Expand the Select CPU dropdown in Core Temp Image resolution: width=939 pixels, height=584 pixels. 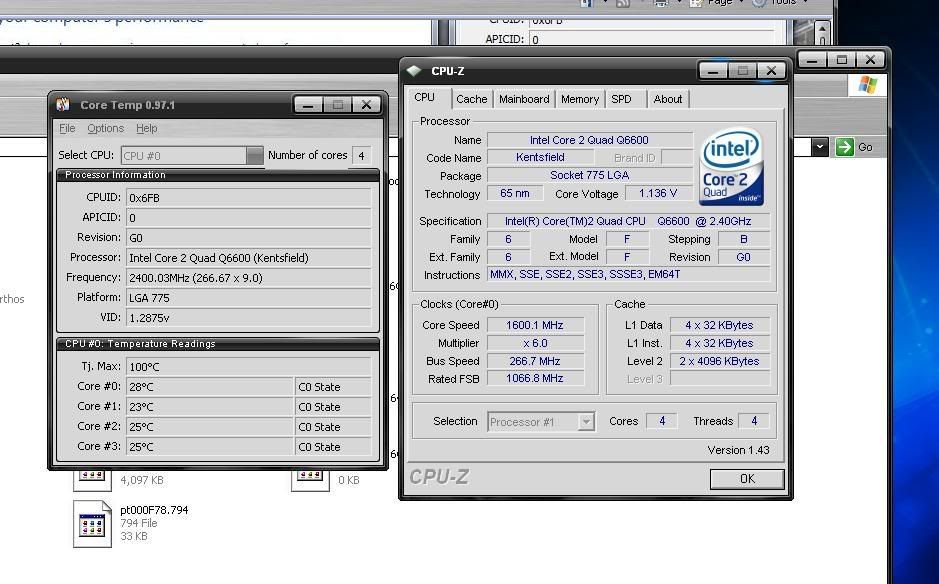click(x=254, y=155)
